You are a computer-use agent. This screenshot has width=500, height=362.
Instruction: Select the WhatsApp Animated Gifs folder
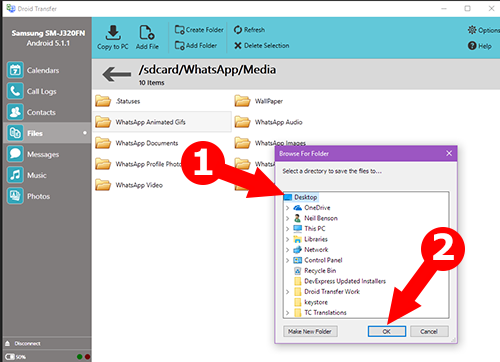pos(162,122)
